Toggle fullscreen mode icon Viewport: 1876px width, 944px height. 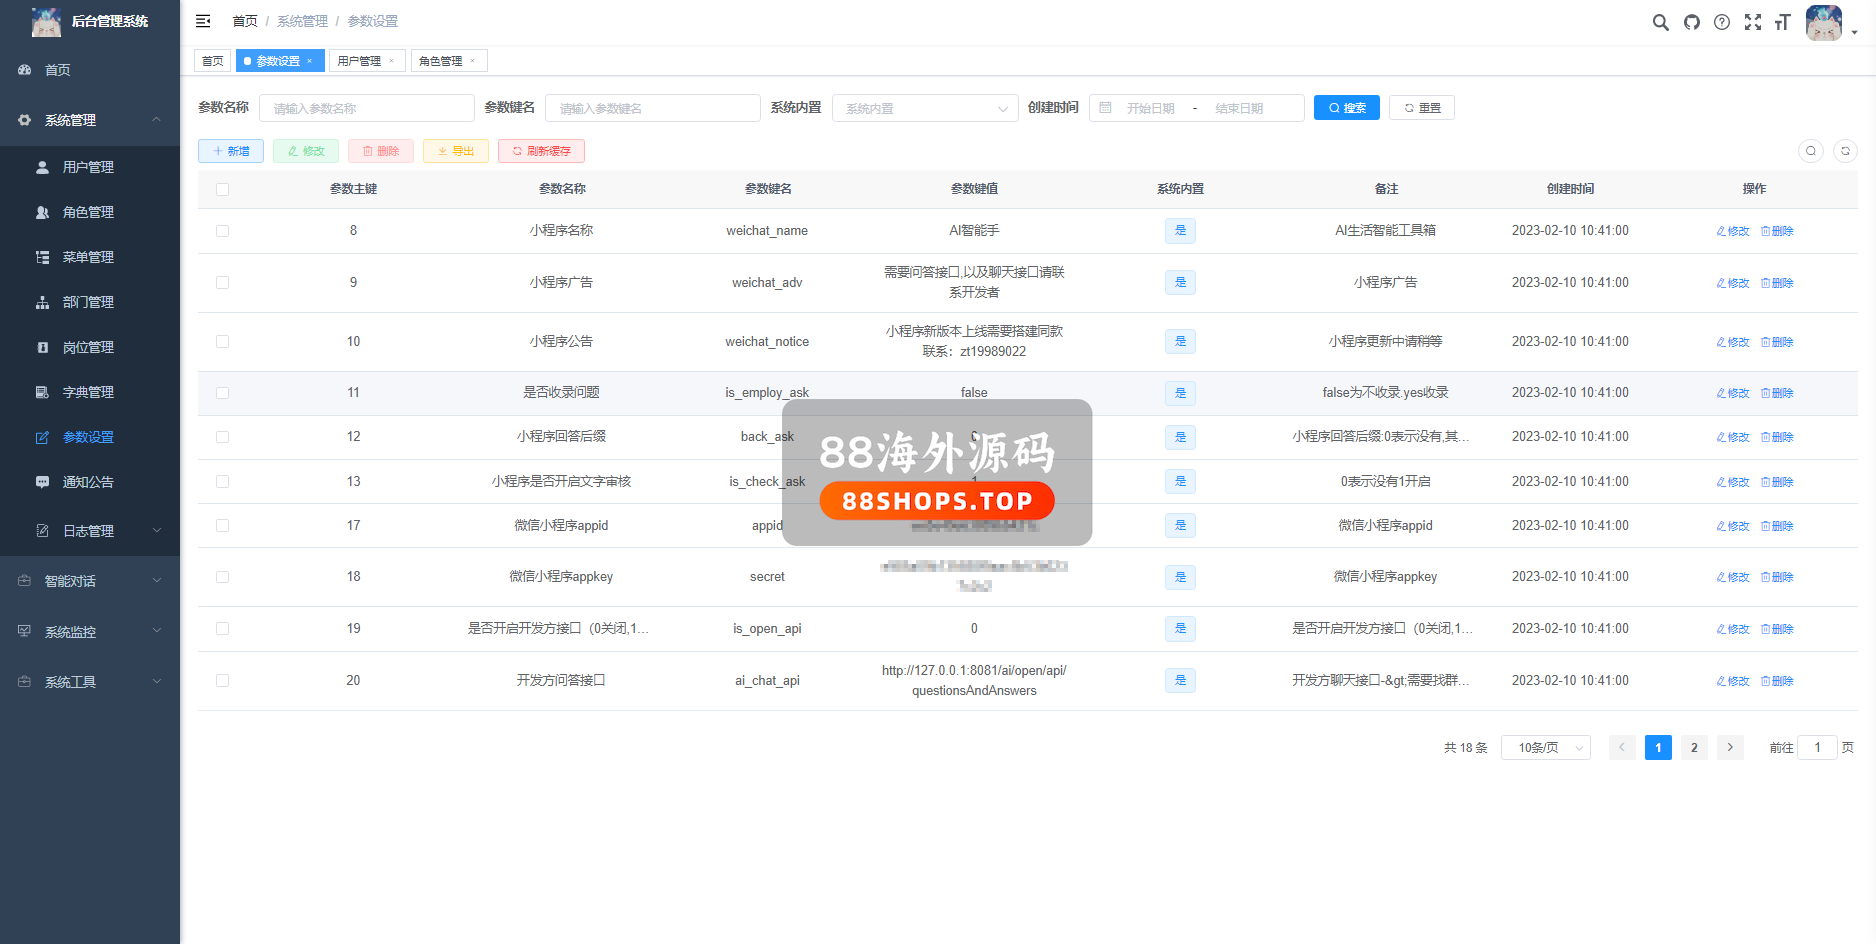pos(1753,22)
